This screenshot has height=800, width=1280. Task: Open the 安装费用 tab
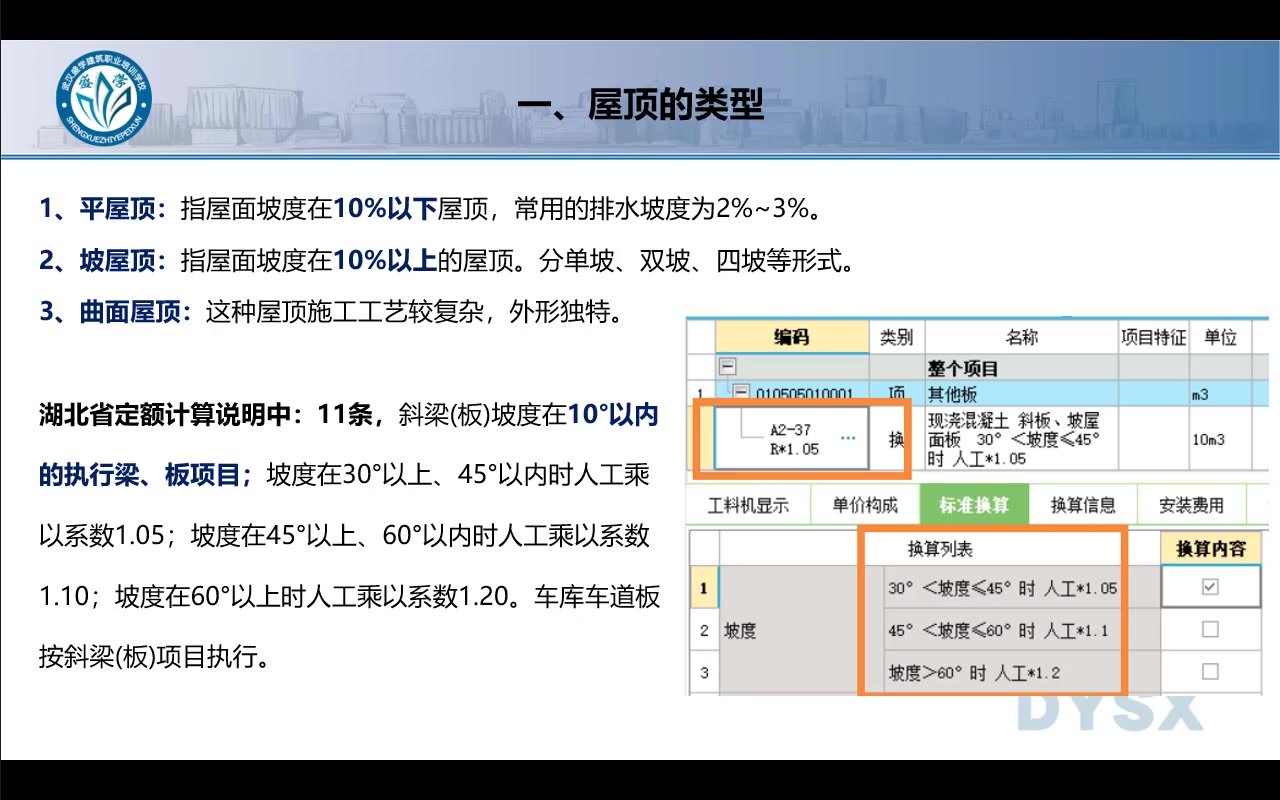click(x=1190, y=506)
